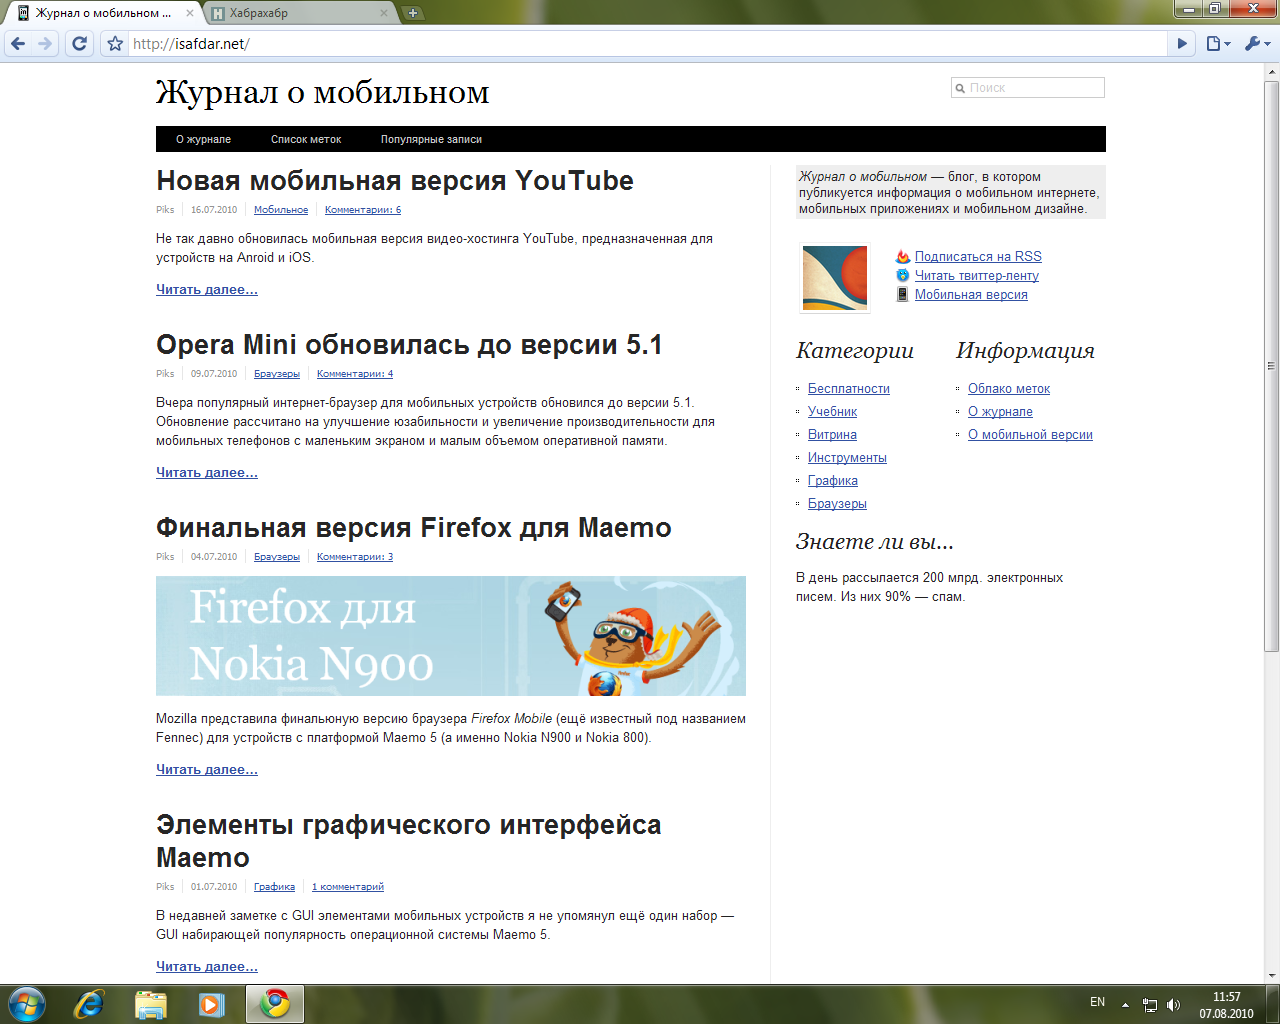The width and height of the screenshot is (1280, 1024).
Task: Open the Бесплатности category
Action: (x=849, y=389)
